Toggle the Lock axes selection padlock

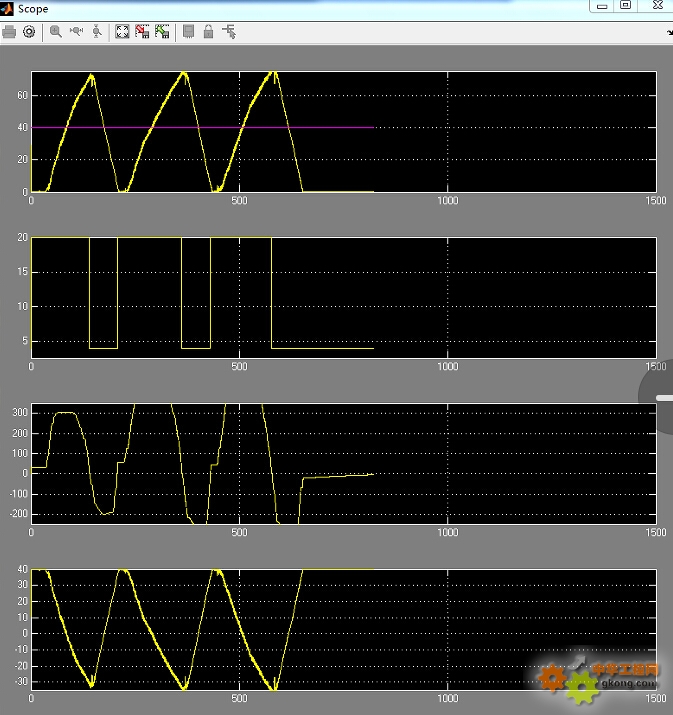(208, 31)
